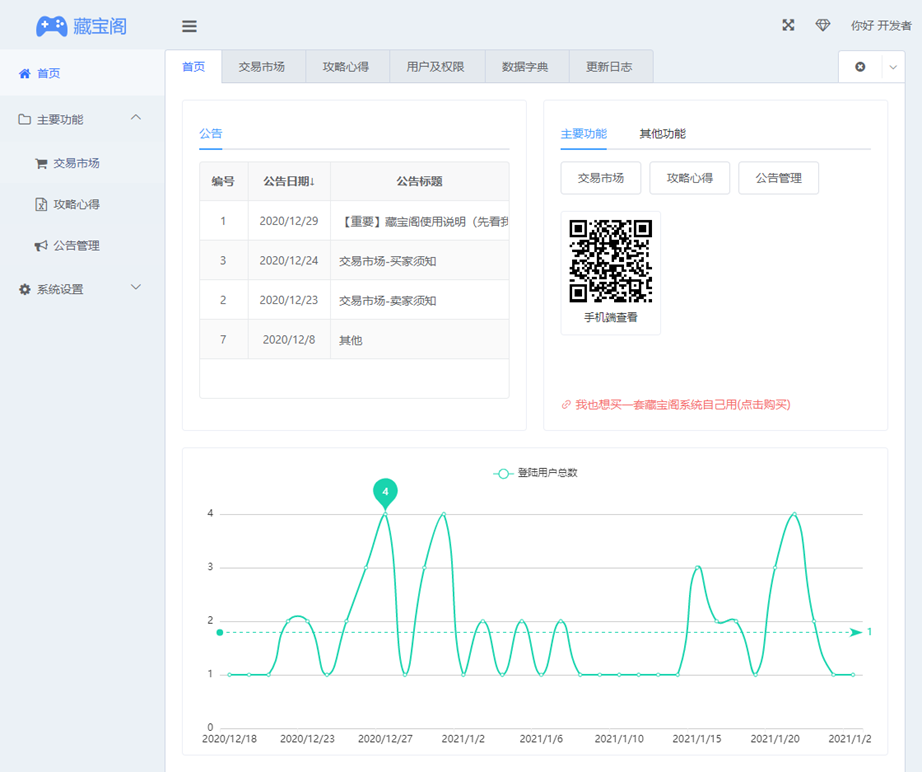The width and height of the screenshot is (922, 772).
Task: Click the folder icon beside 主要功能
Action: 25,119
